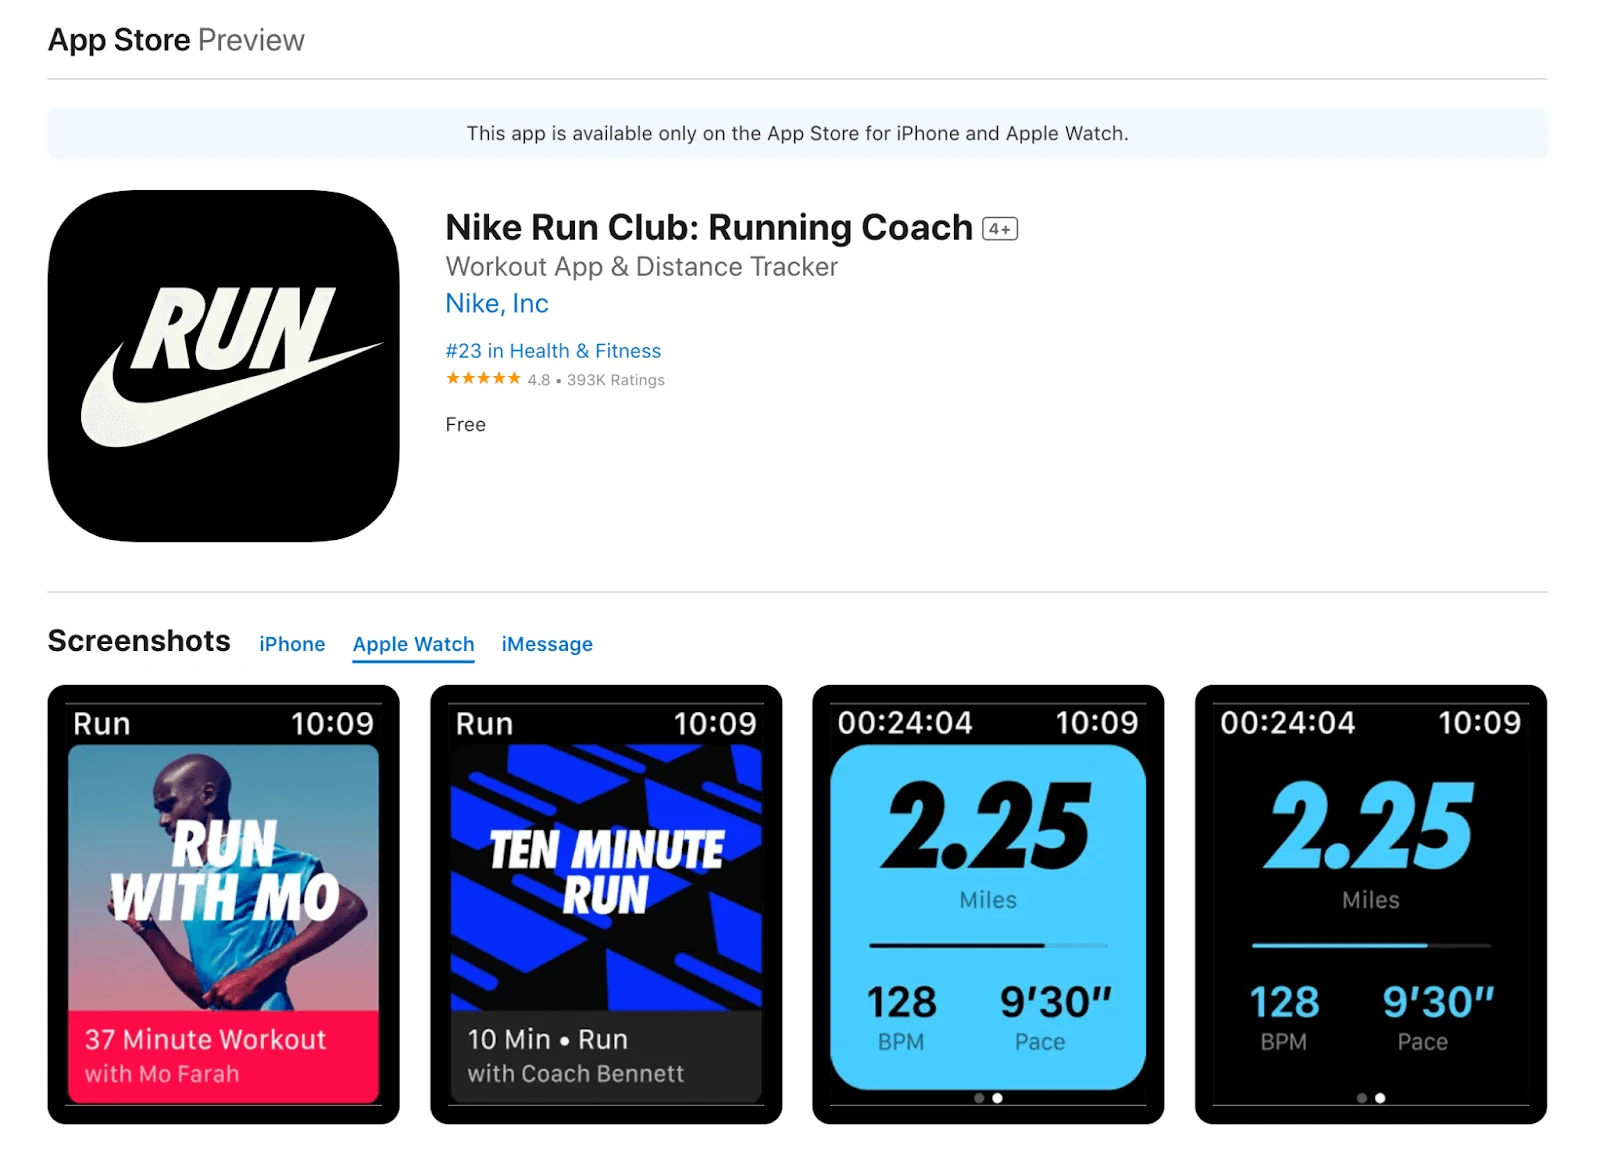This screenshot has width=1600, height=1170.
Task: Open the black 2.25 Miles screenshot
Action: pos(1371,904)
